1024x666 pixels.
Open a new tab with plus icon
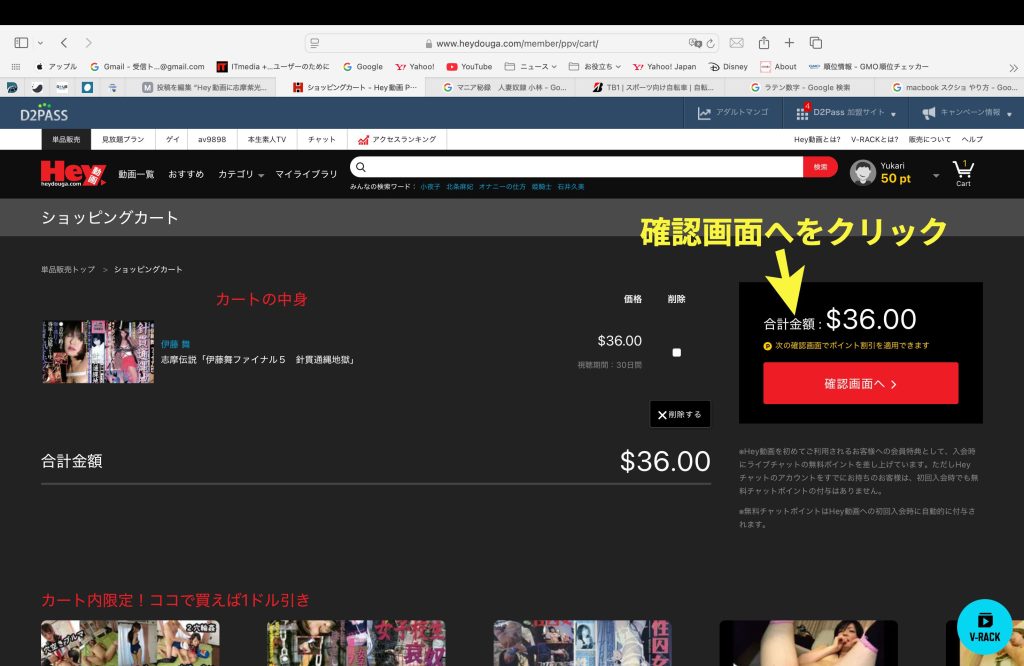789,43
